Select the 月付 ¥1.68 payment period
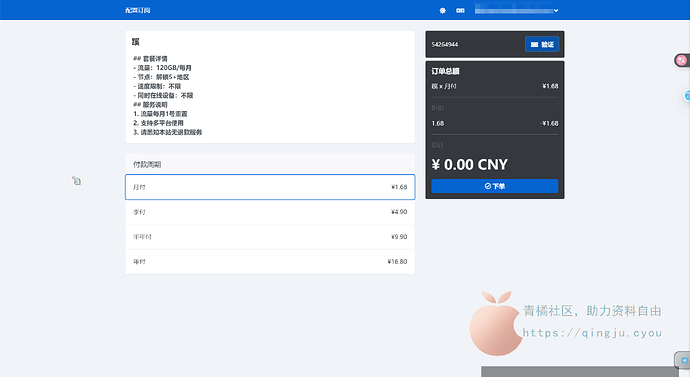Viewport: 690px width, 377px height. tap(270, 187)
